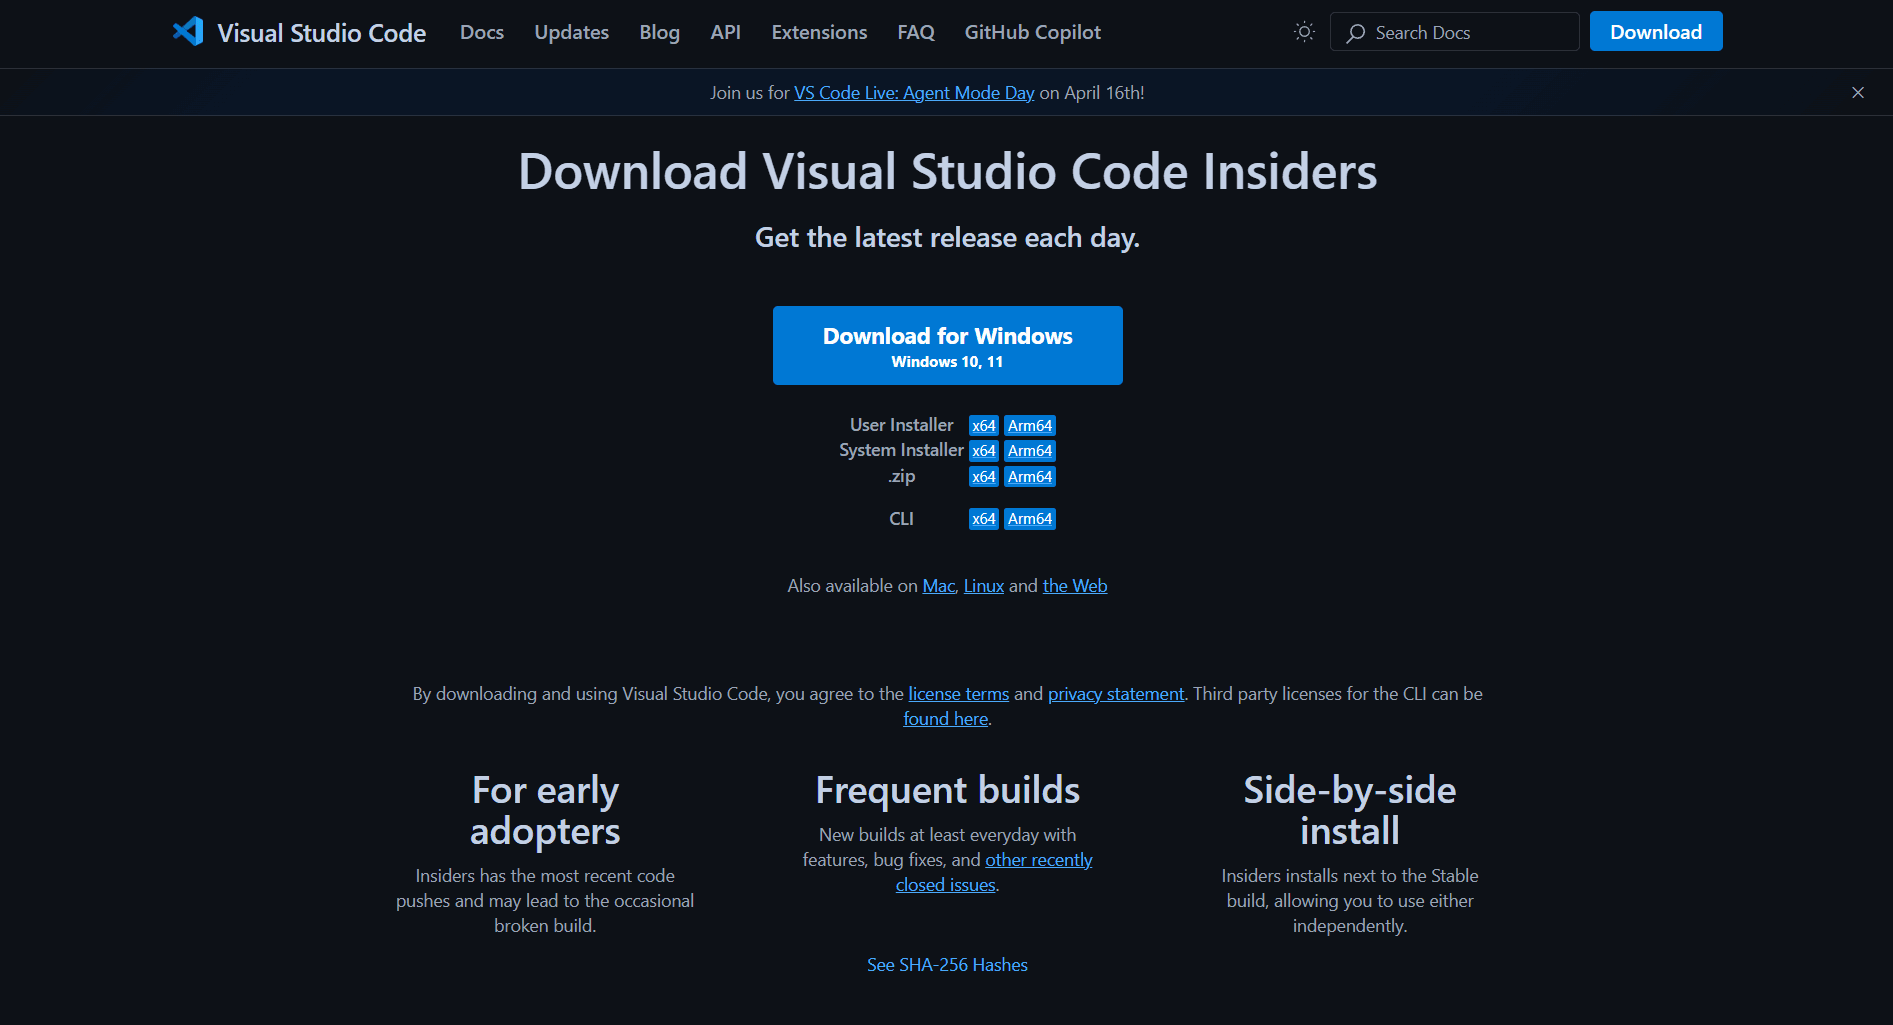Click the 'For early adopters' heading
This screenshot has height=1025, width=1893.
coord(545,811)
